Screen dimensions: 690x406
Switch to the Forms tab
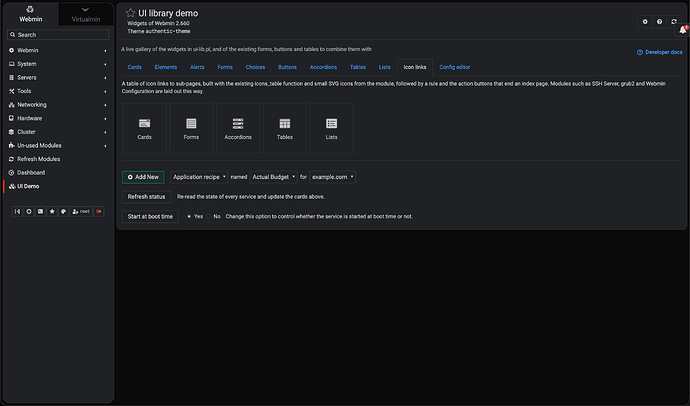(225, 67)
